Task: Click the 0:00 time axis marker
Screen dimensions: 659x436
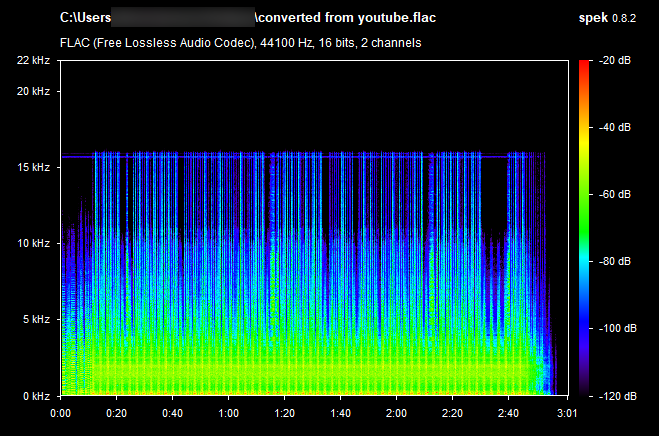Action: 60,412
